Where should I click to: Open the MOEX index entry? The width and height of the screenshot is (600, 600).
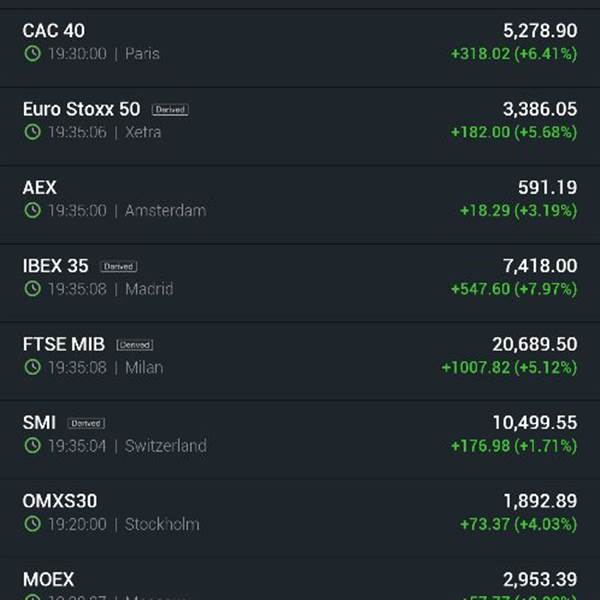coord(300,579)
